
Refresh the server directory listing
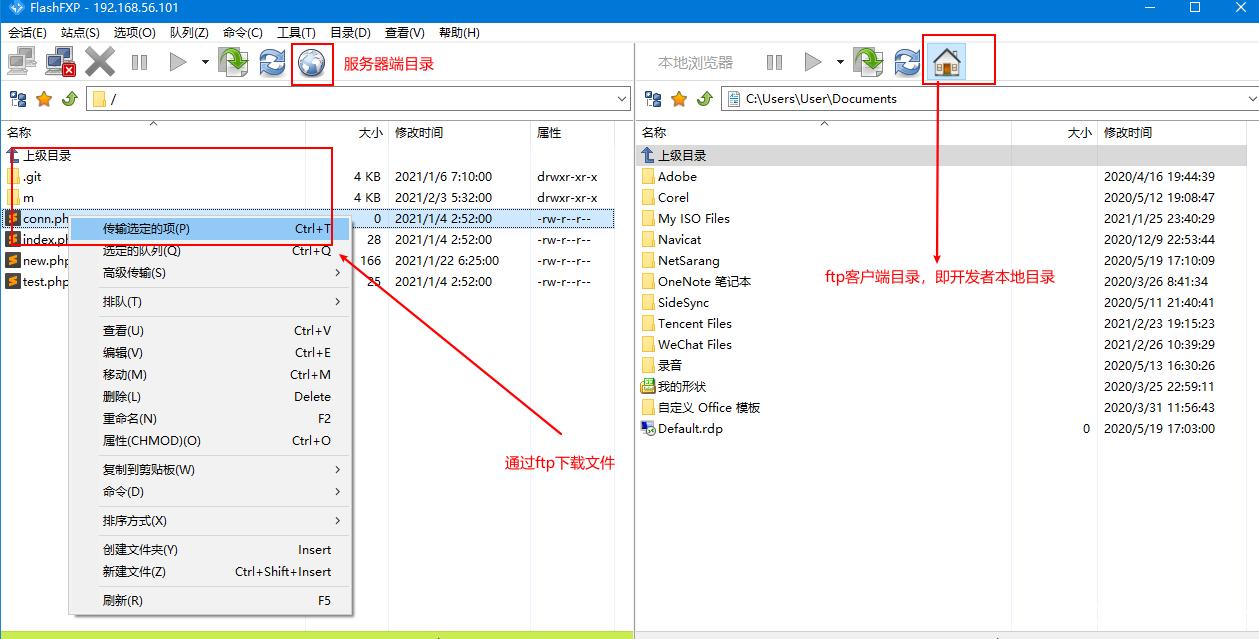272,63
